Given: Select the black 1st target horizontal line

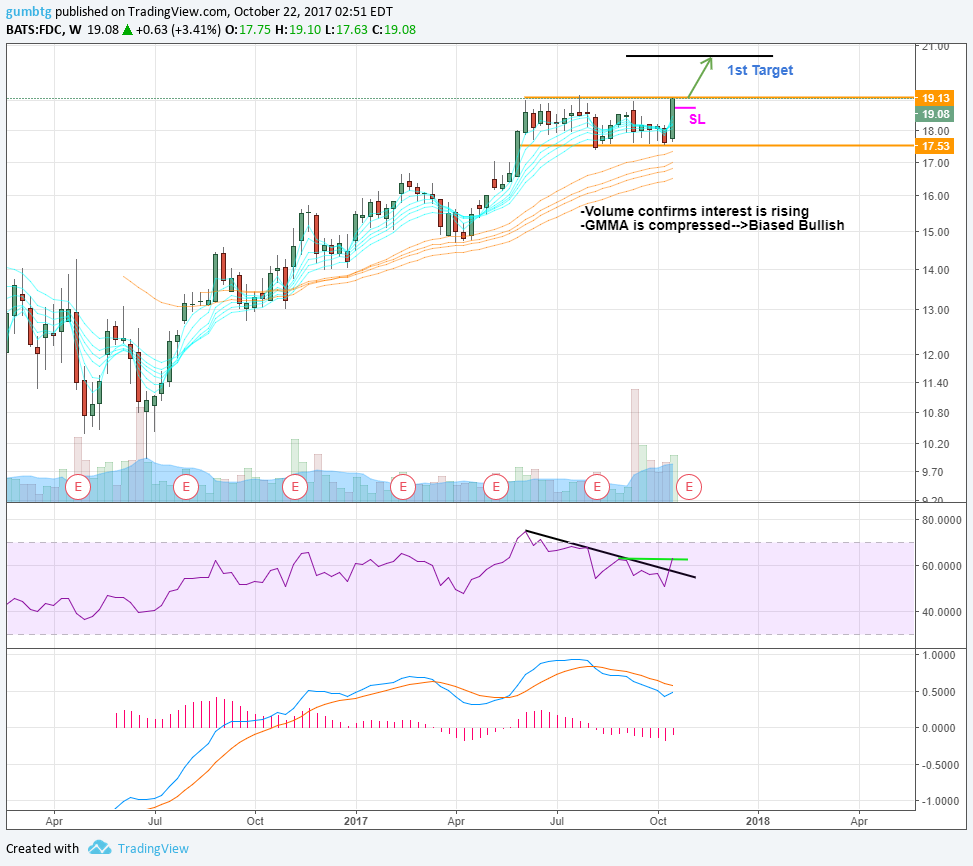Looking at the screenshot, I should coord(699,56).
